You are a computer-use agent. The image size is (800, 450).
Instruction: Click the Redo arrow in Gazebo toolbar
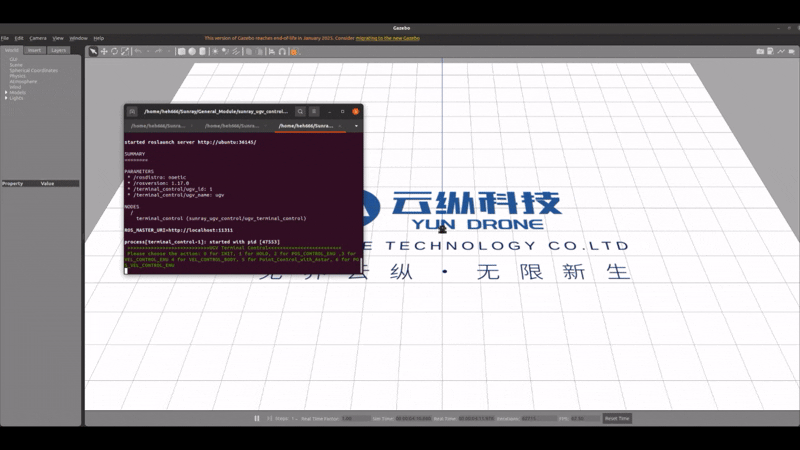(159, 51)
